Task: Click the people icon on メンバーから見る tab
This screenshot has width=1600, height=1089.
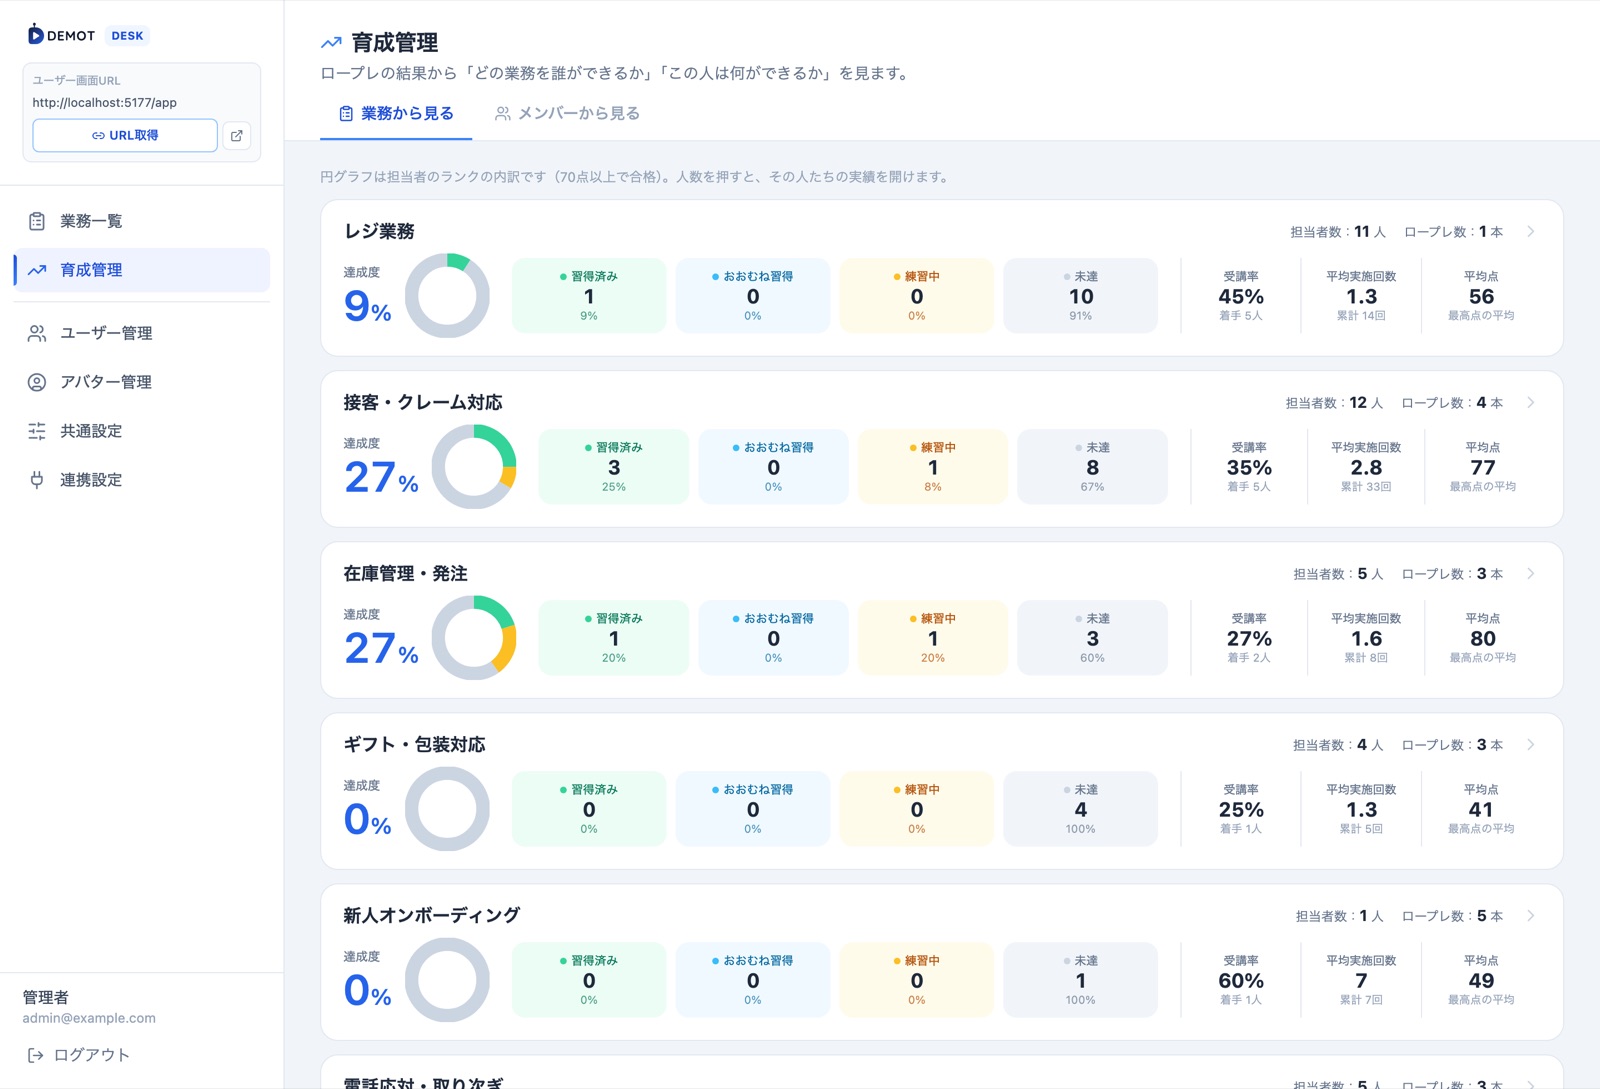Action: [503, 114]
